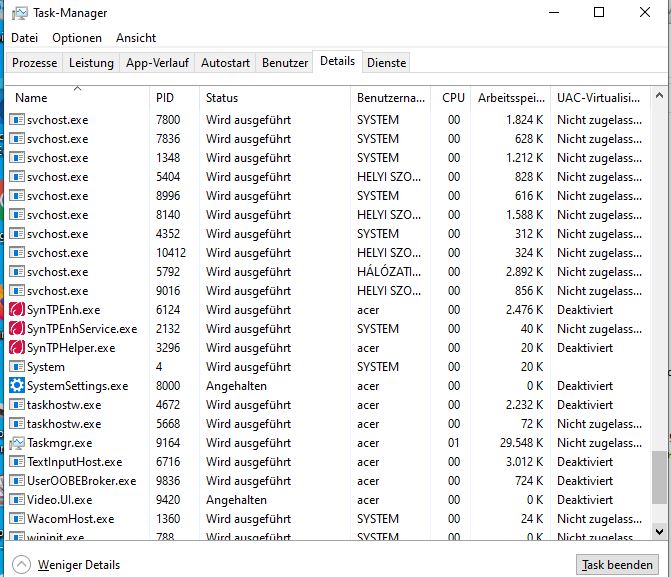671x577 pixels.
Task: Click the icon of taskhostw.exe PID 5668
Action: coord(17,423)
